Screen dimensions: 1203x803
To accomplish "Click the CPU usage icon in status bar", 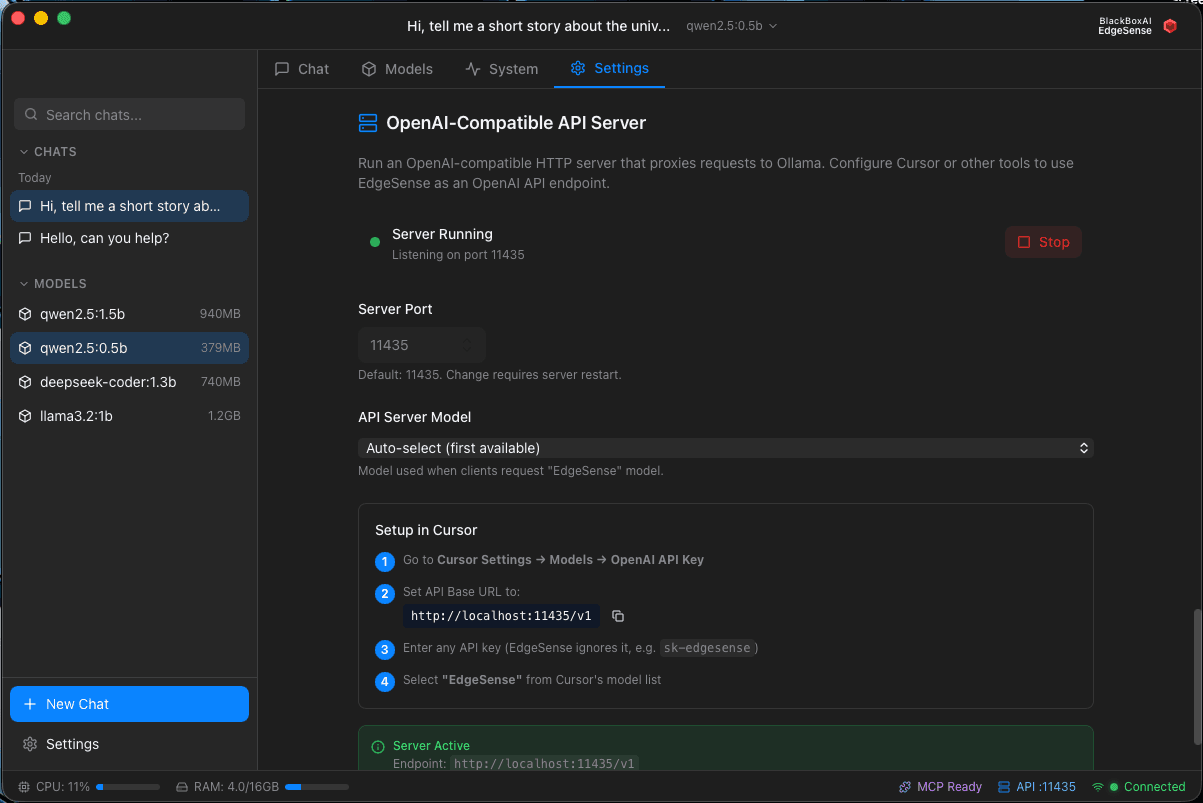I will coord(24,787).
